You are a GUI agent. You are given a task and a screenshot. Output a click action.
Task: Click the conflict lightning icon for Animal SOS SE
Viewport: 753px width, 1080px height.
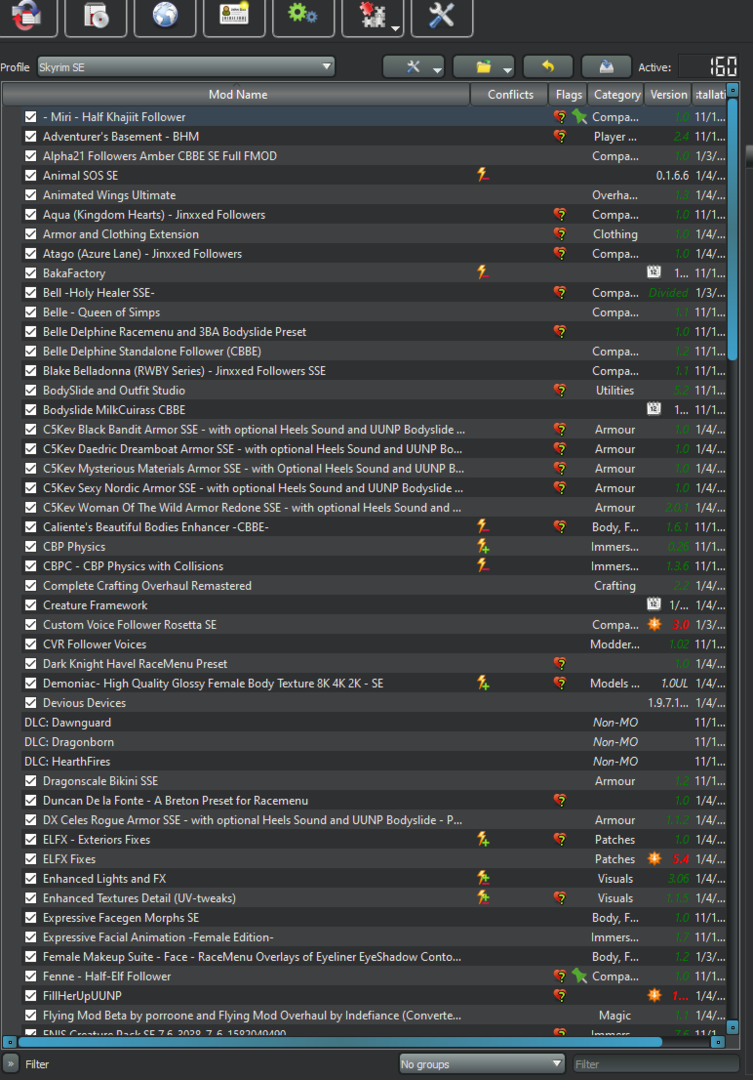(483, 175)
